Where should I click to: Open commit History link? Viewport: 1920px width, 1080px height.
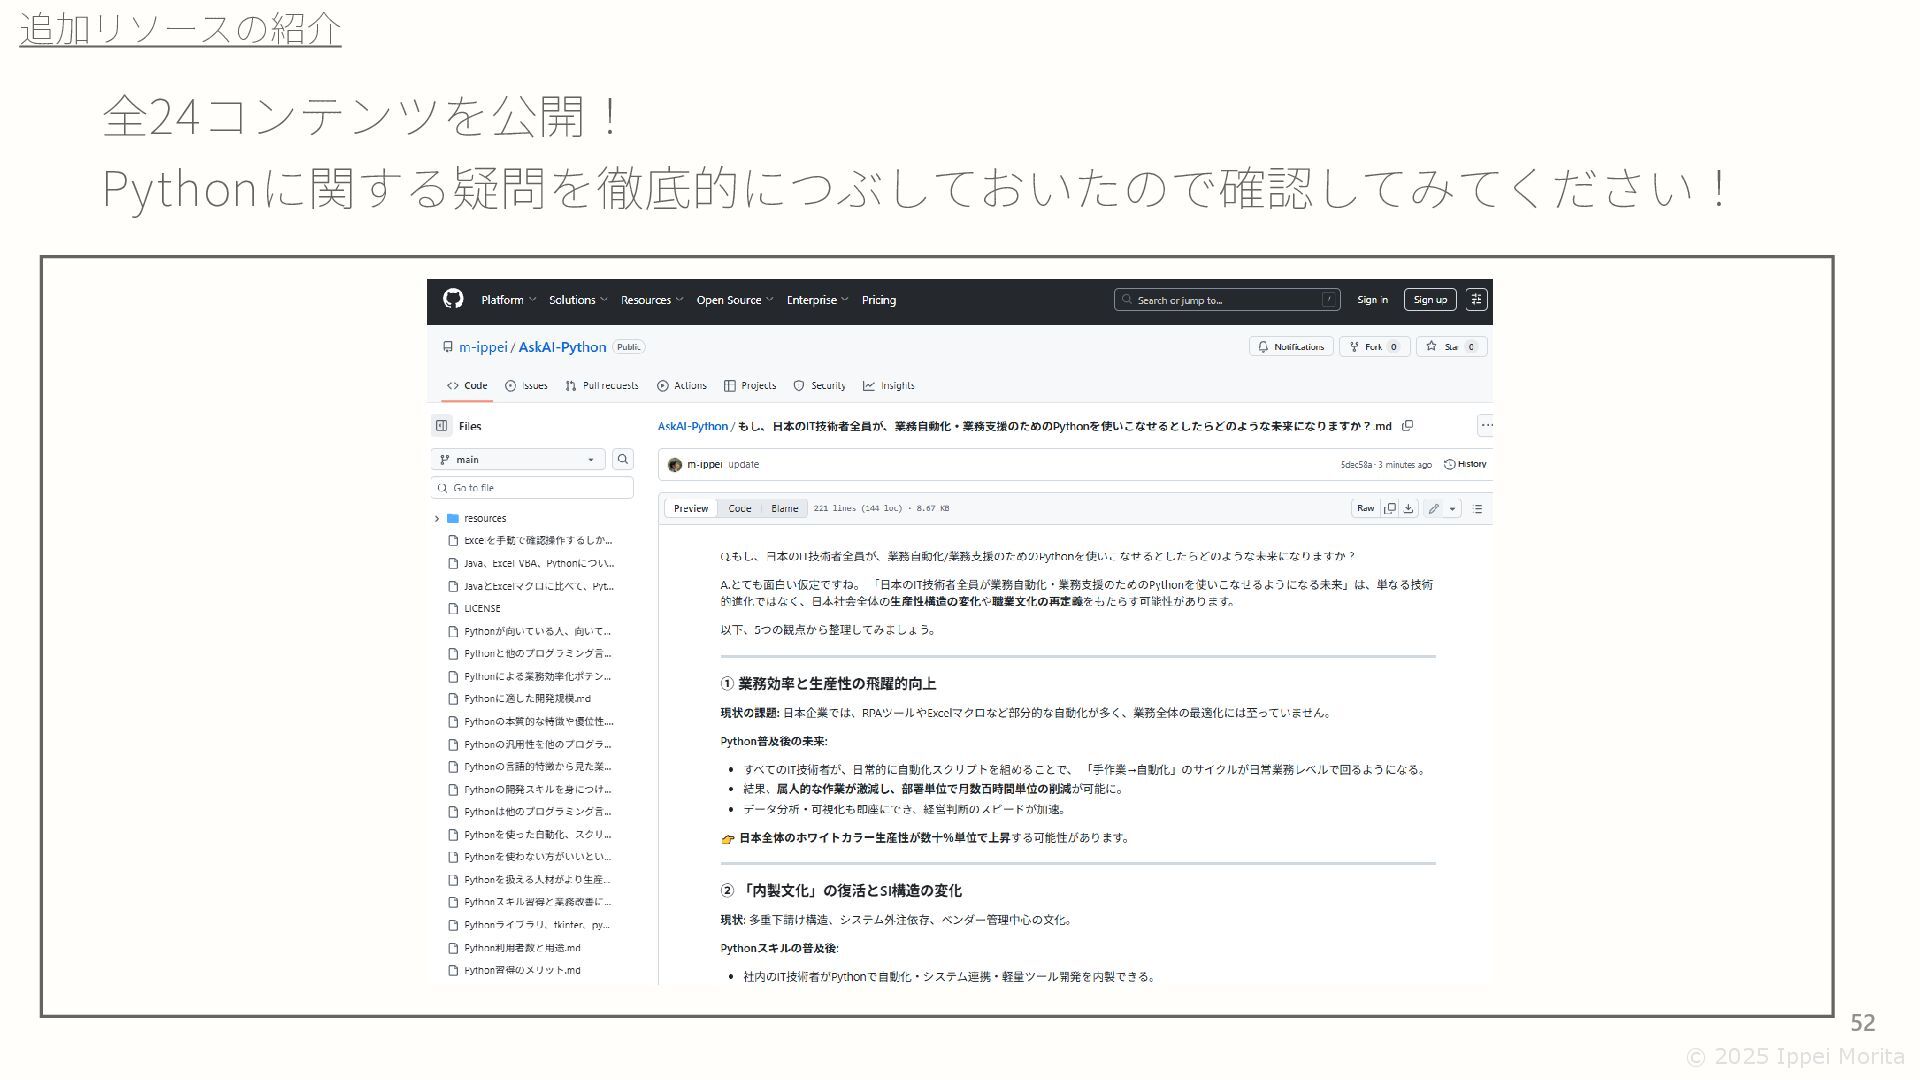point(1465,464)
